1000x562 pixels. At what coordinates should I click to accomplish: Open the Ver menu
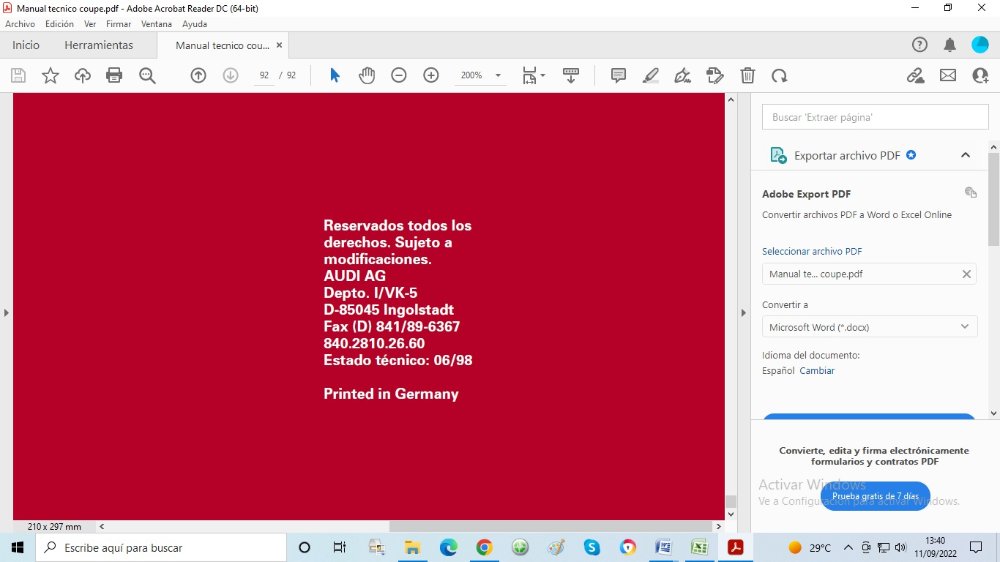[x=90, y=24]
